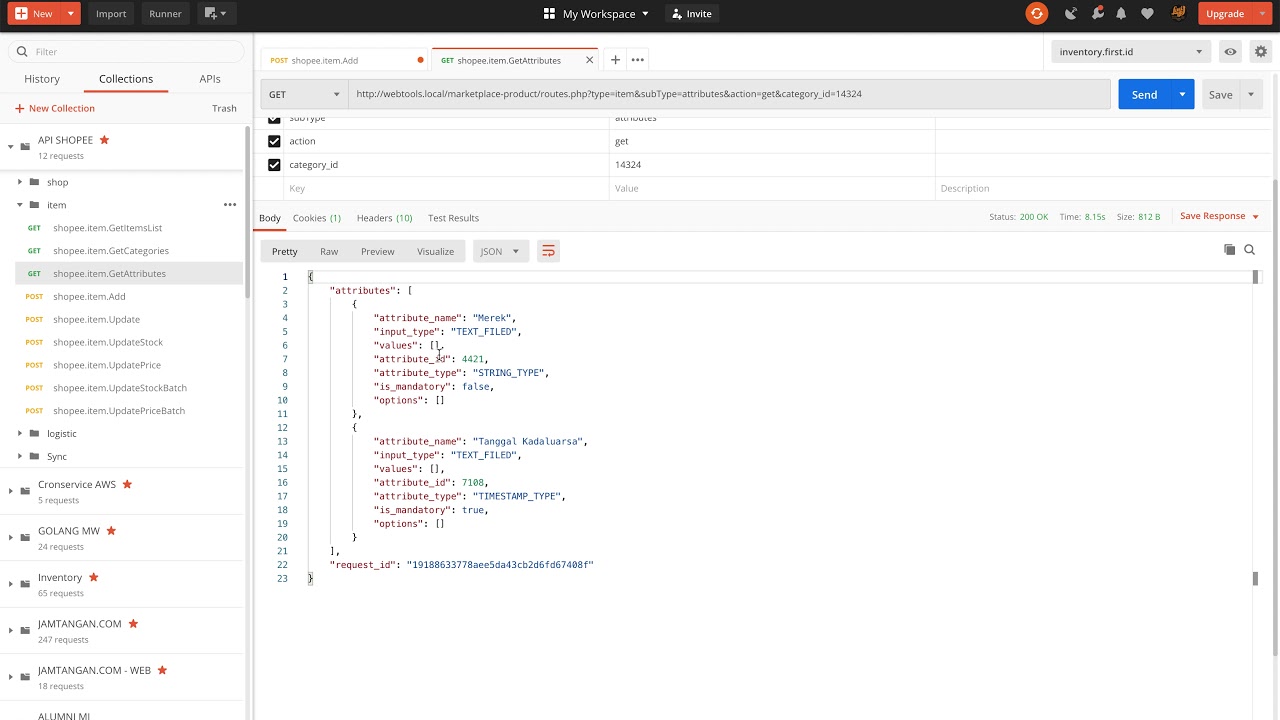Open the JSON format dropdown
The height and width of the screenshot is (720, 1280).
[500, 251]
